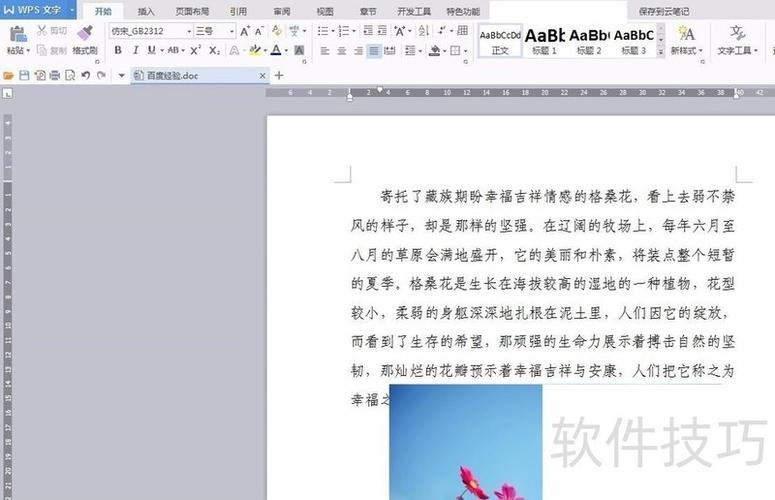Open the 审阅 (Review) tab
This screenshot has height=500, width=775.
click(x=282, y=11)
